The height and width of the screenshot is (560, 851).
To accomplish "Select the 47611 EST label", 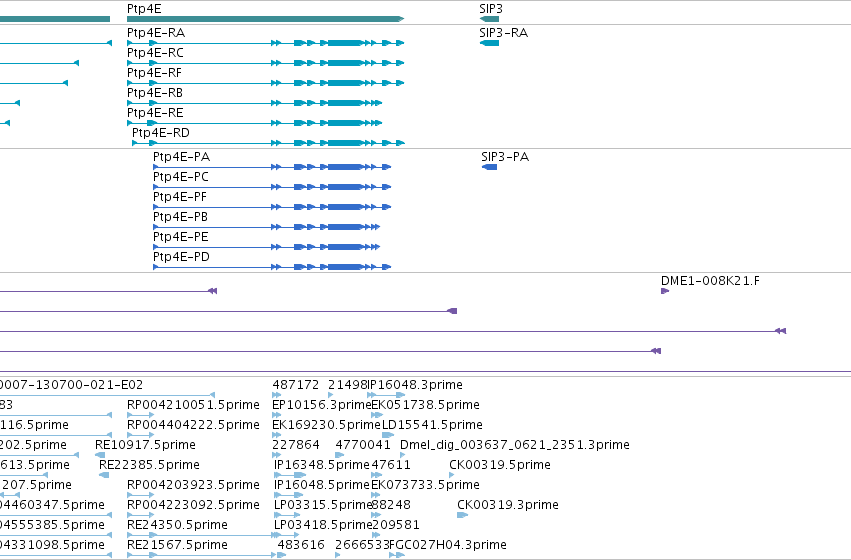I will tap(391, 466).
